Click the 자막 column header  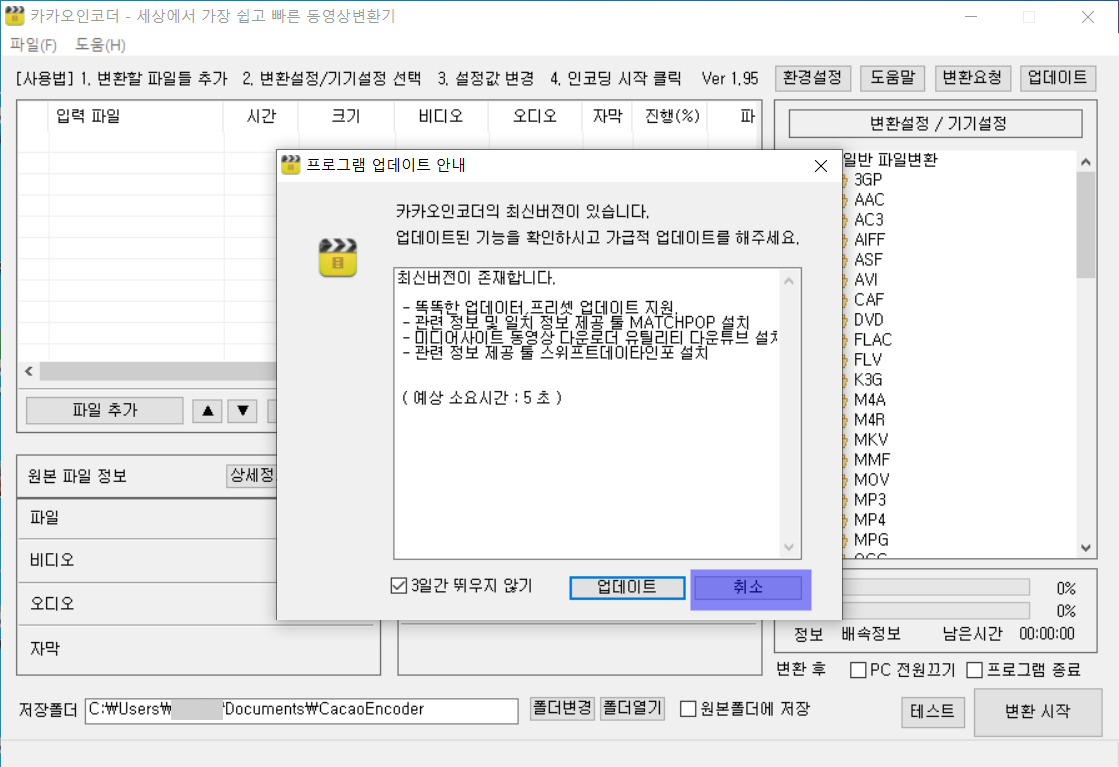(x=607, y=116)
